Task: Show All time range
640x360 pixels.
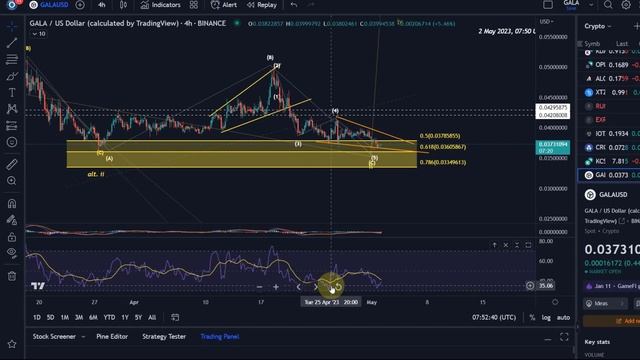Action: pyautogui.click(x=152, y=317)
